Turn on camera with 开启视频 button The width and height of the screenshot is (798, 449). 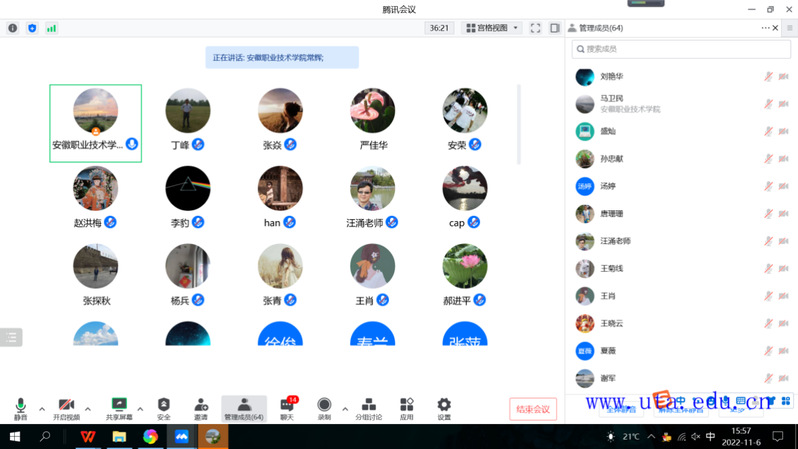click(x=66, y=407)
